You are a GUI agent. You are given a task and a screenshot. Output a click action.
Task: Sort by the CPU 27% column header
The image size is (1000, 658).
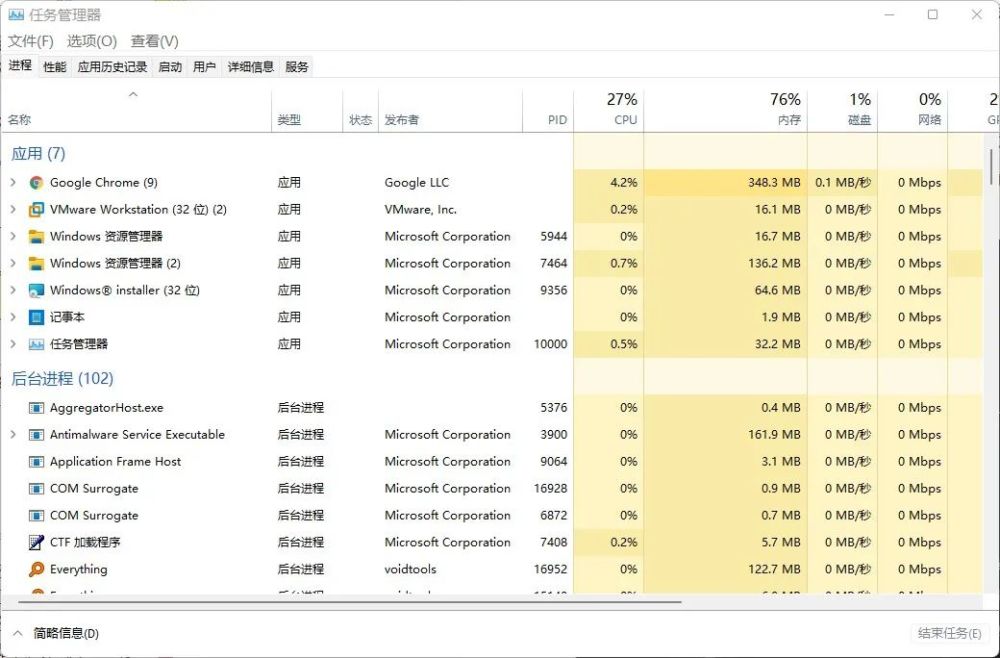pyautogui.click(x=609, y=109)
